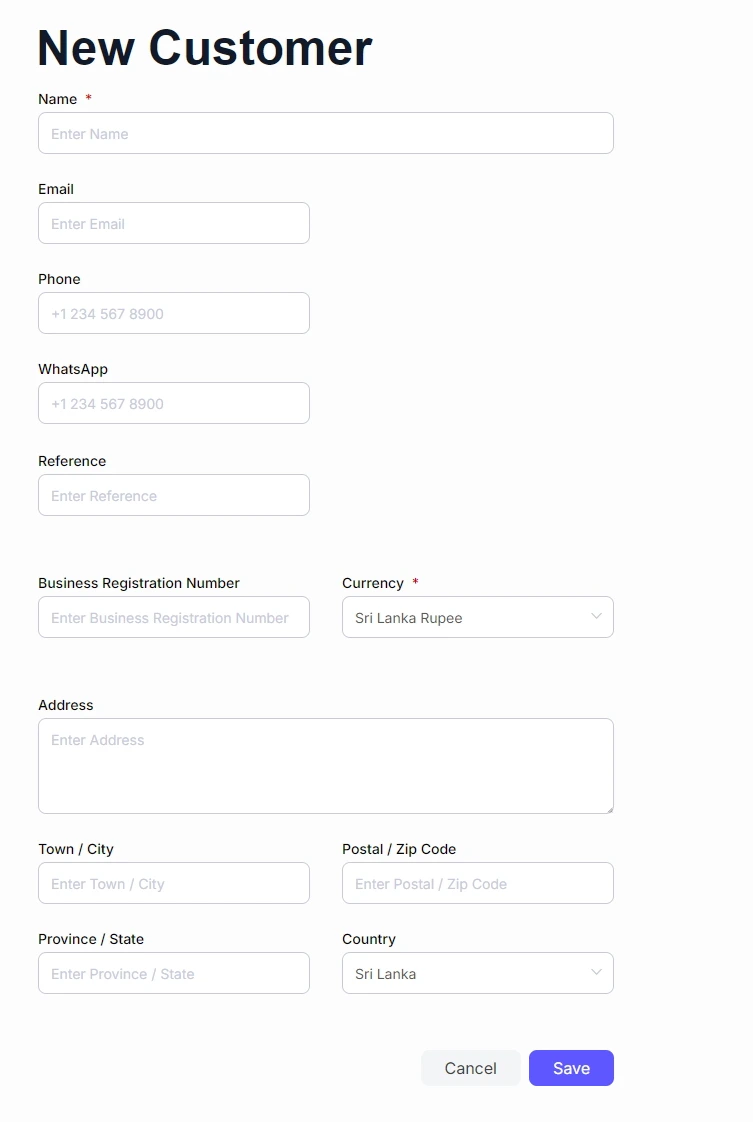This screenshot has width=753, height=1122.
Task: Select the Province / State input
Action: coord(173,973)
